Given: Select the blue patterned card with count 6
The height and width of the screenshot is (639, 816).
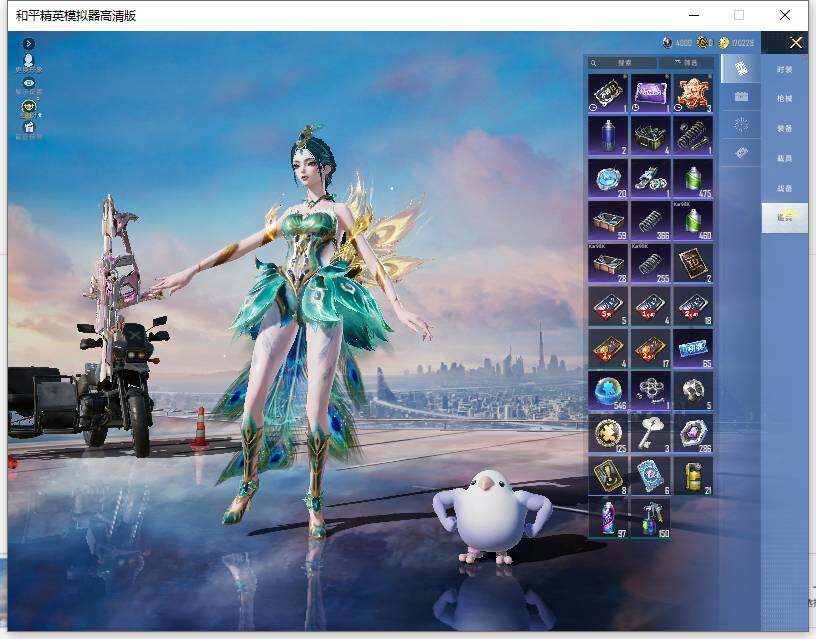Looking at the screenshot, I should pos(651,476).
